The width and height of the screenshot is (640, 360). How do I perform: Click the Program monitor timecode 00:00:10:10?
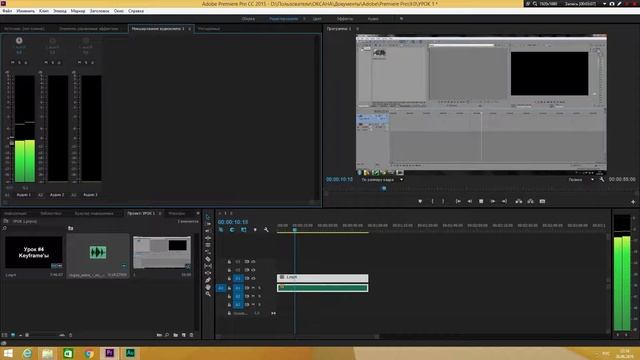(x=339, y=179)
